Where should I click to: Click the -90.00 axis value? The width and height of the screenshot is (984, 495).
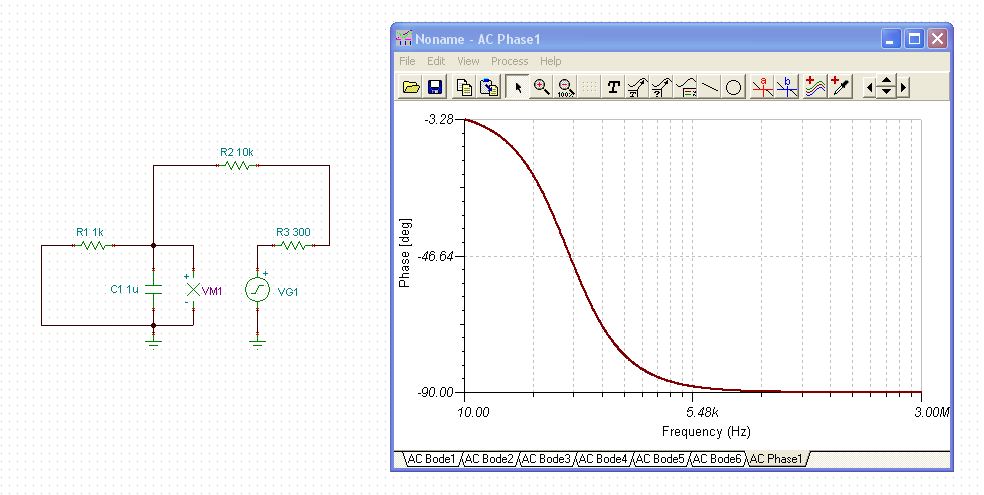pos(436,393)
